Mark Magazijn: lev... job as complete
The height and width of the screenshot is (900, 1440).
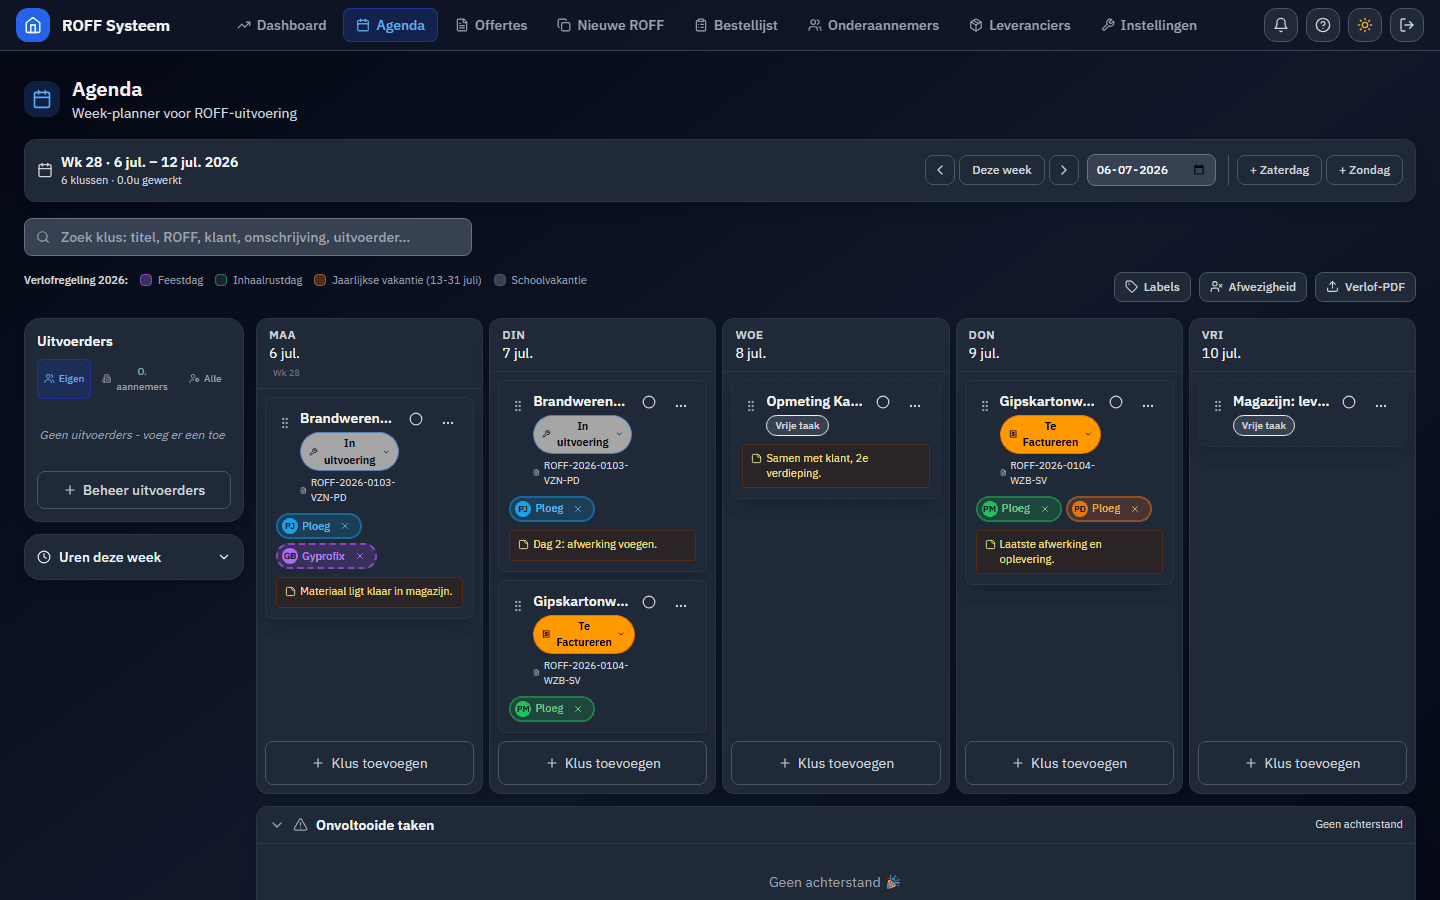tap(1349, 402)
